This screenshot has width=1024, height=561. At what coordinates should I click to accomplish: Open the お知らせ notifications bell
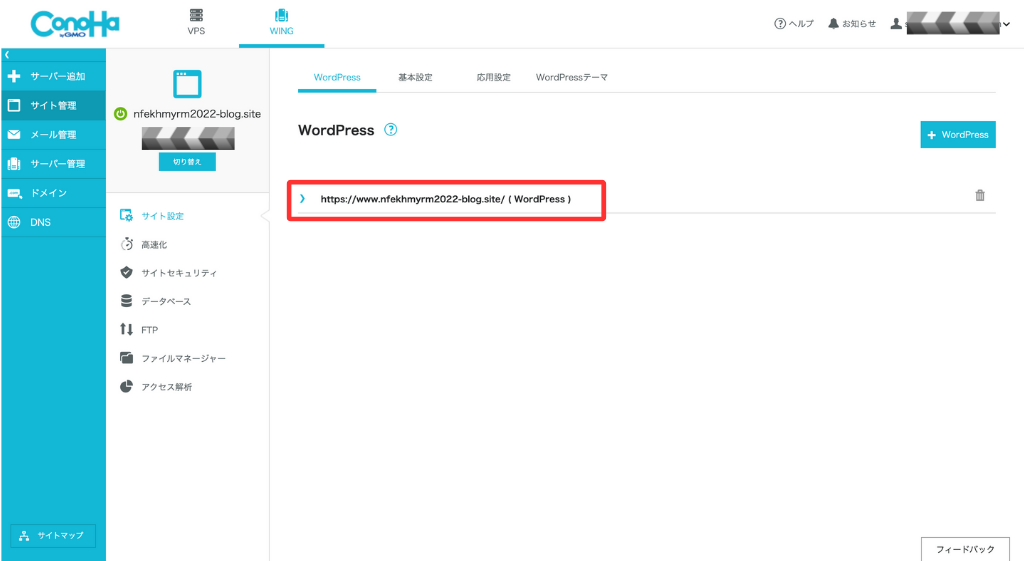coord(852,24)
